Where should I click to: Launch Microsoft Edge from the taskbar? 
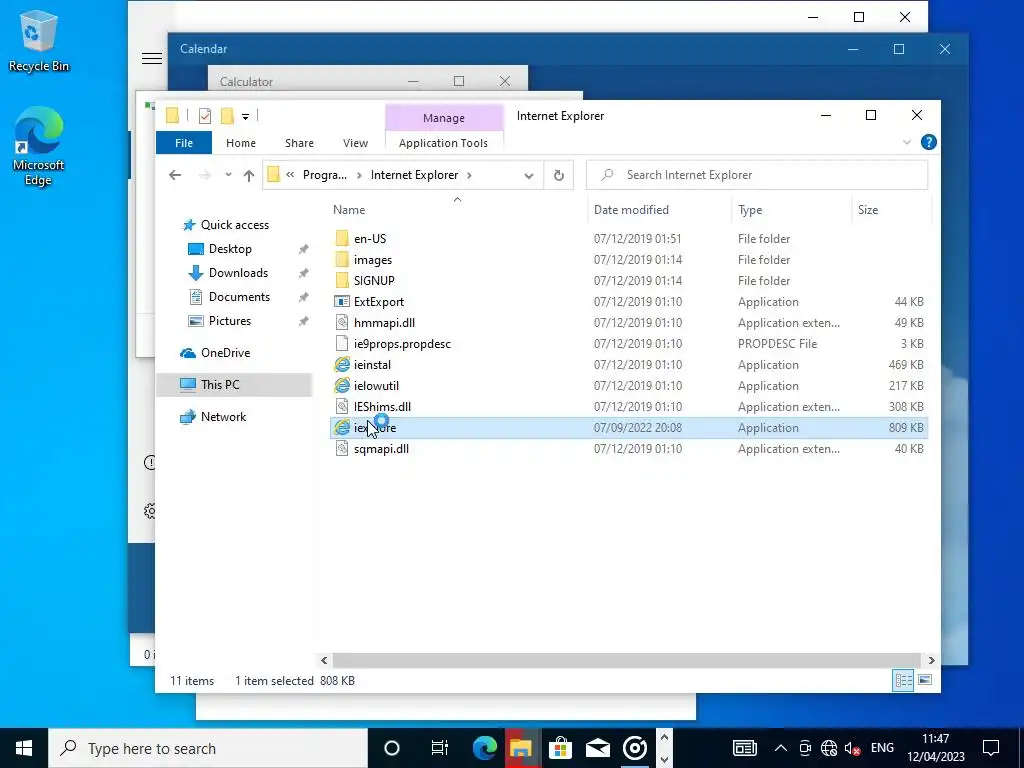[x=484, y=748]
